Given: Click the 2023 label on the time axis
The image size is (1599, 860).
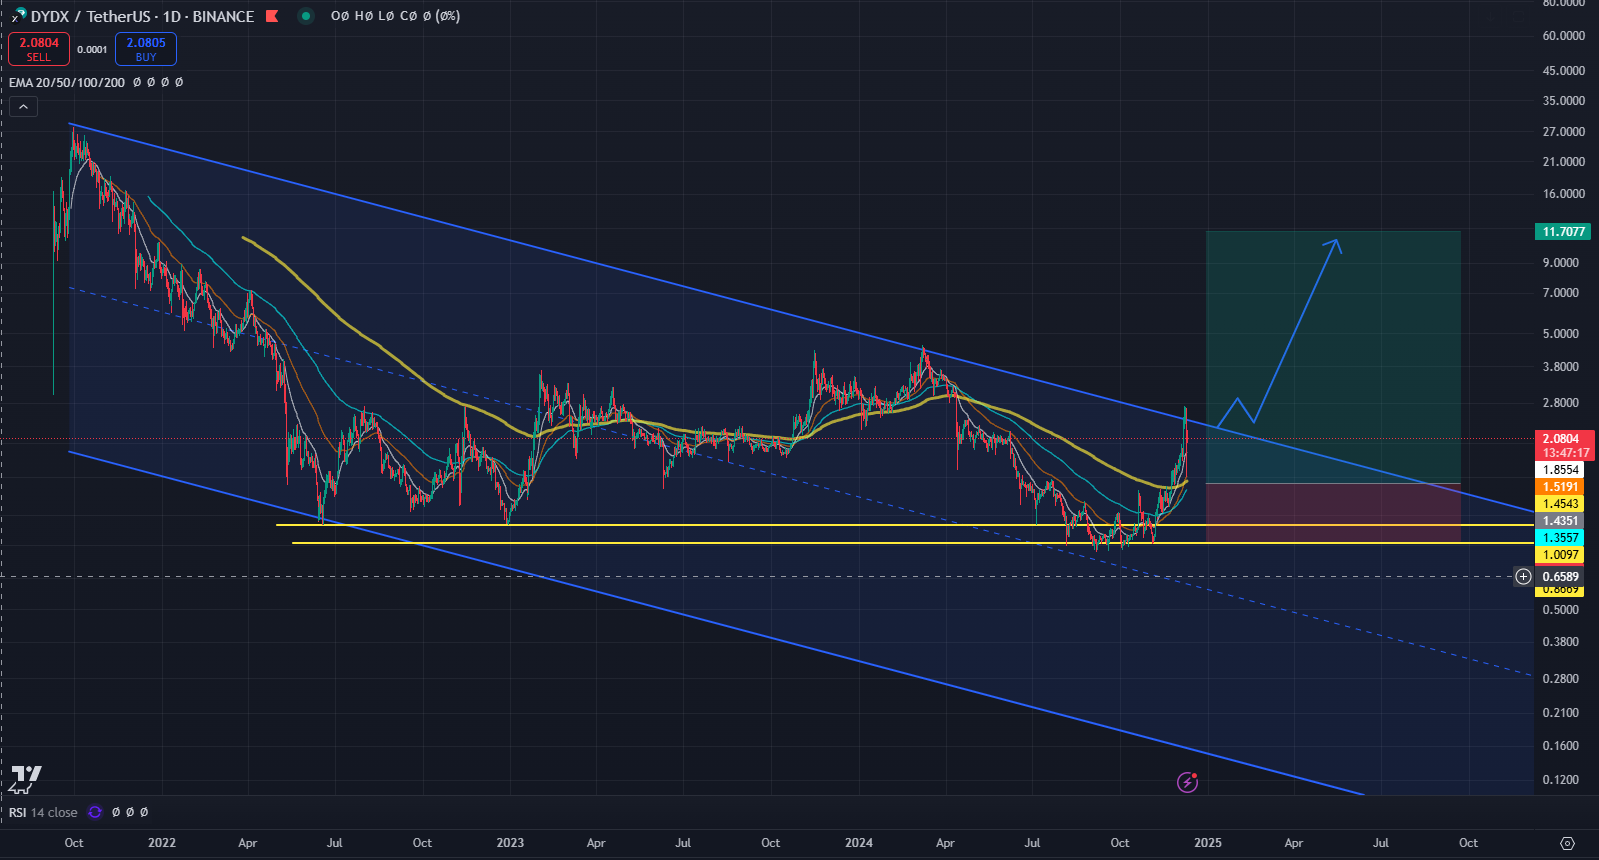Looking at the screenshot, I should click(x=510, y=843).
